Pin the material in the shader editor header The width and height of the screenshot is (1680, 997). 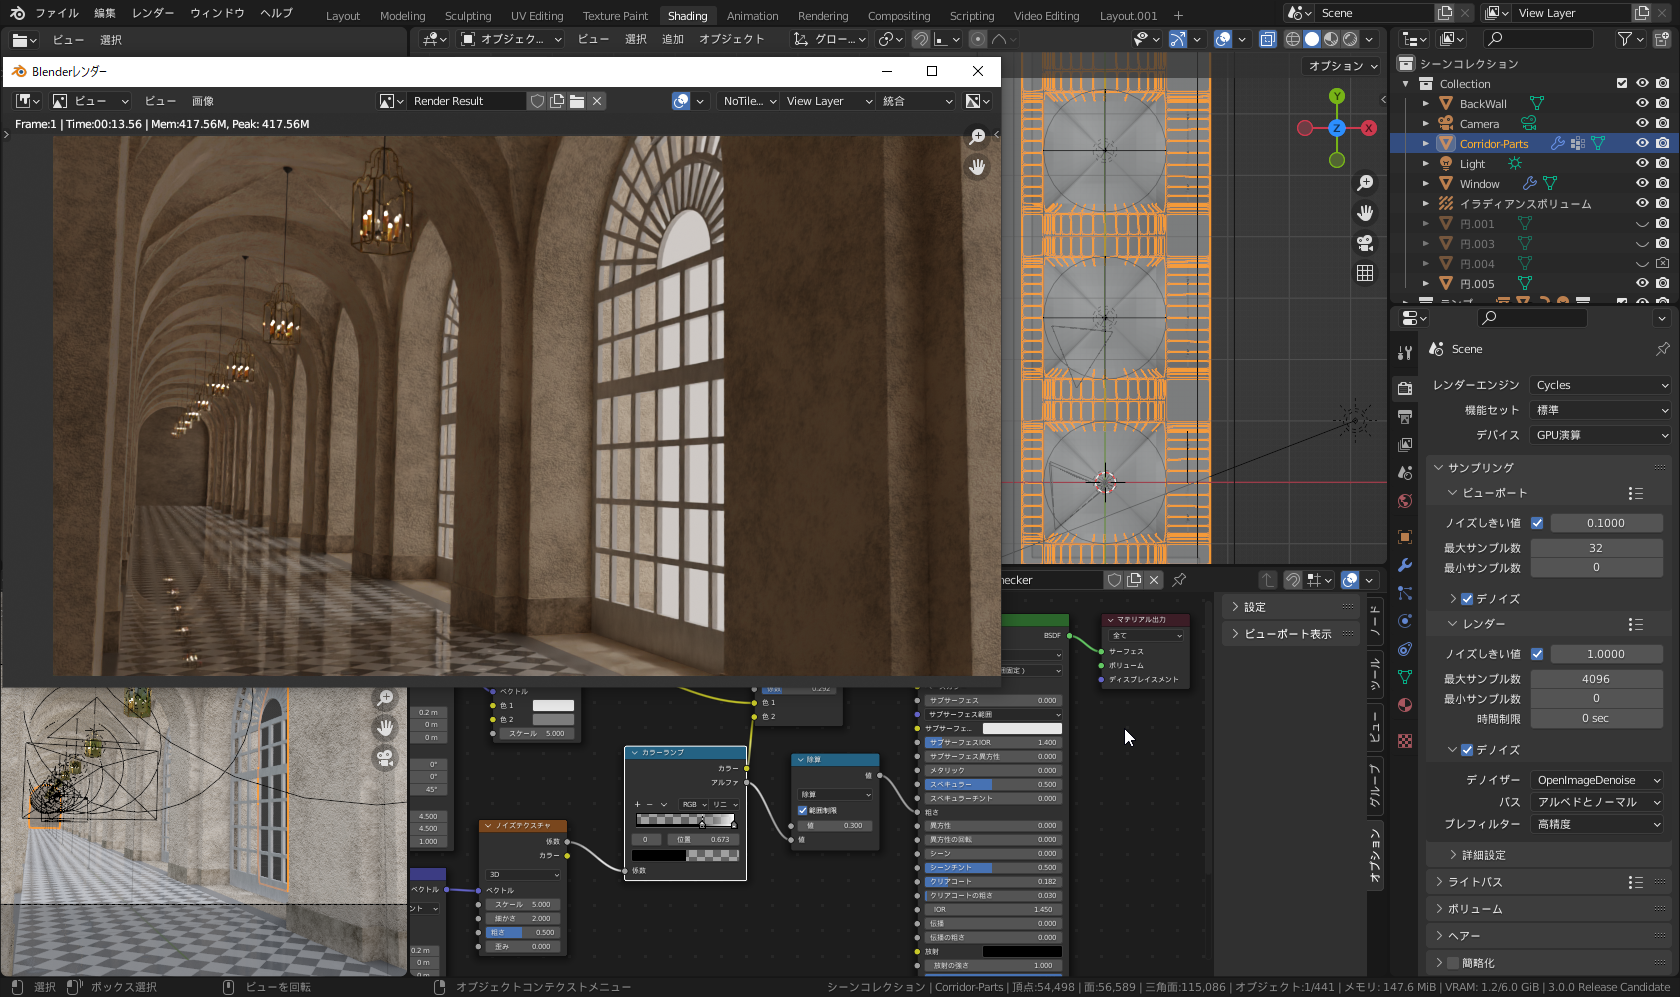[x=1180, y=580]
